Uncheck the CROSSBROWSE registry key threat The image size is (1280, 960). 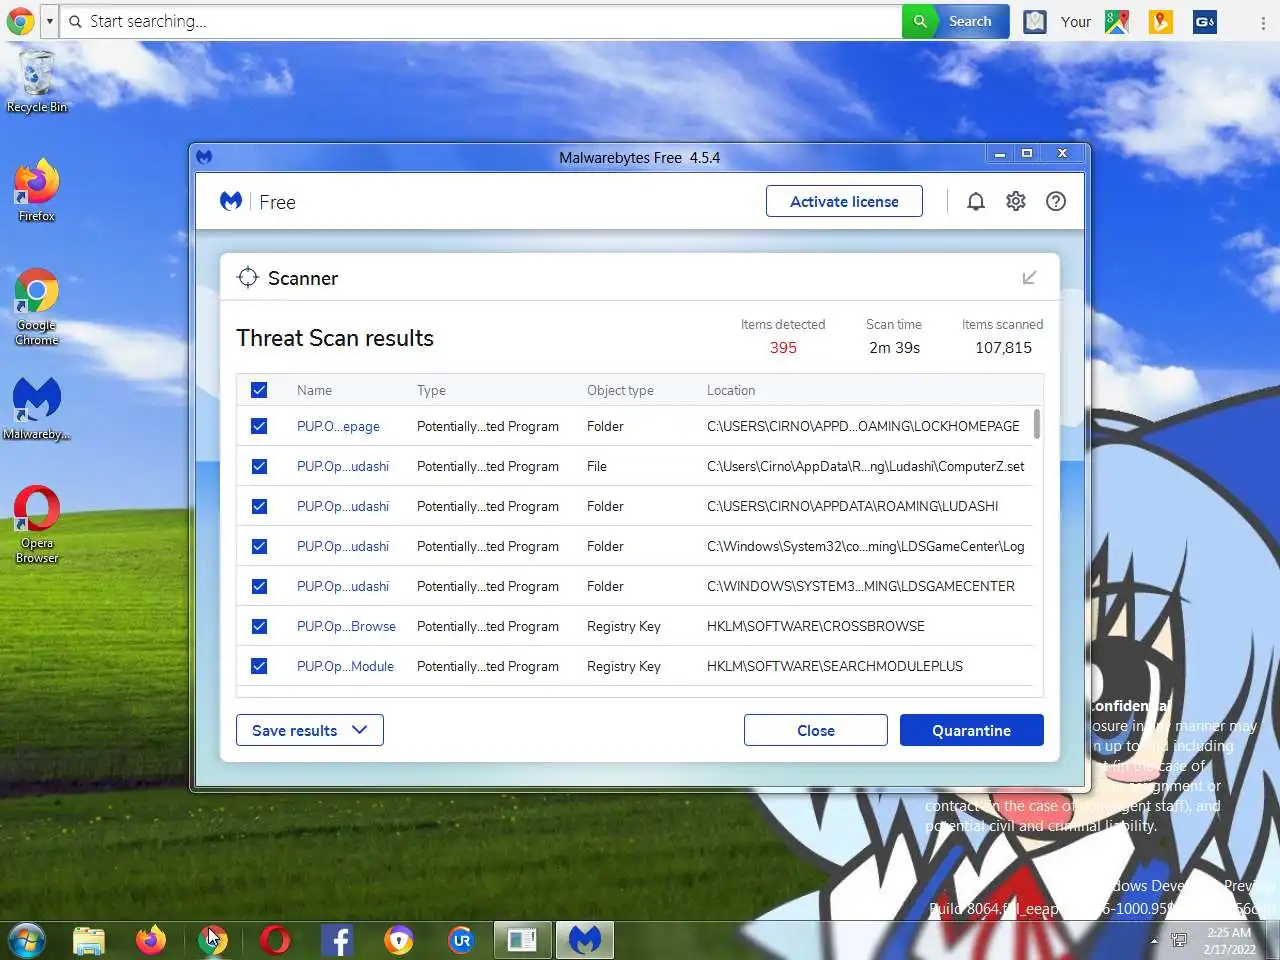(259, 626)
